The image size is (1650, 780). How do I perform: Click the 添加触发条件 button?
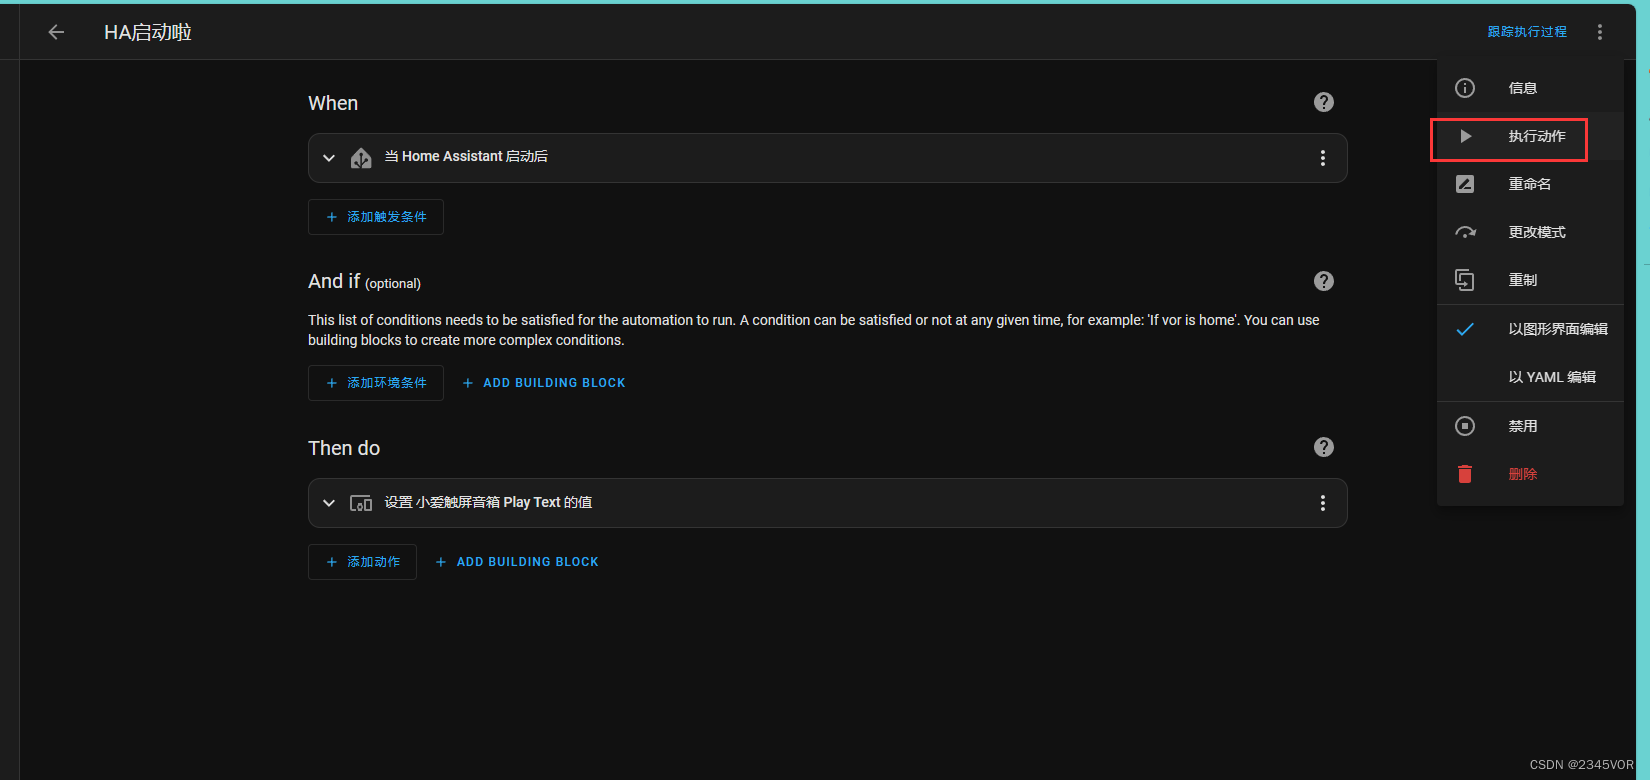point(376,217)
